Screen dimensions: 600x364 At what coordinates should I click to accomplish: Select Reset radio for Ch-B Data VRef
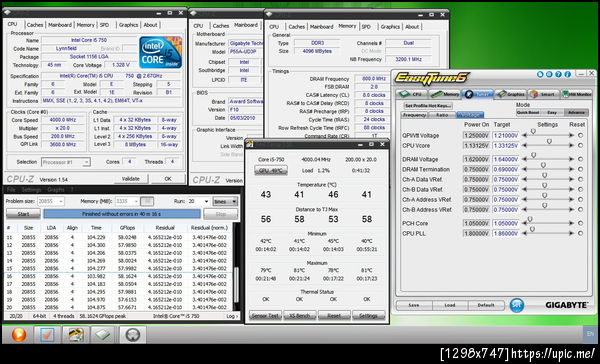point(580,189)
